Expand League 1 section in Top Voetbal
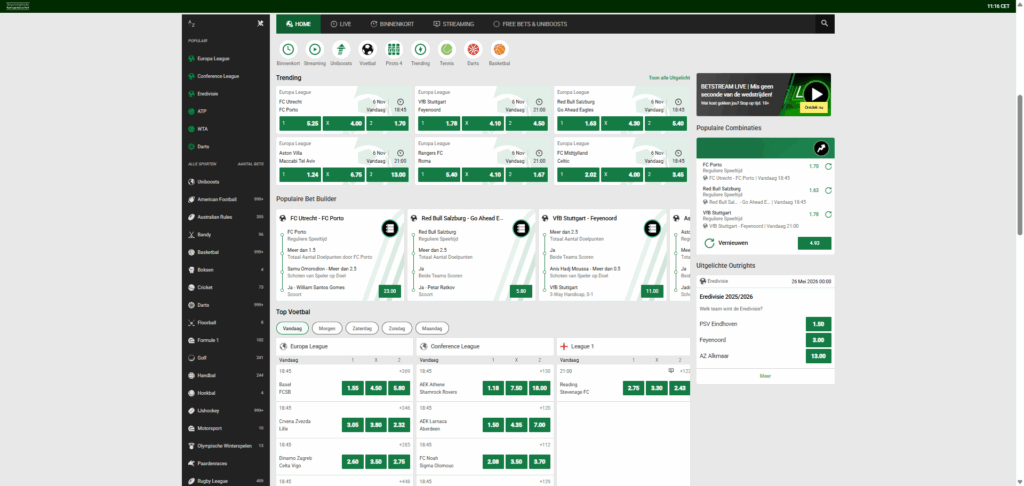The image size is (1024, 486). coord(624,346)
